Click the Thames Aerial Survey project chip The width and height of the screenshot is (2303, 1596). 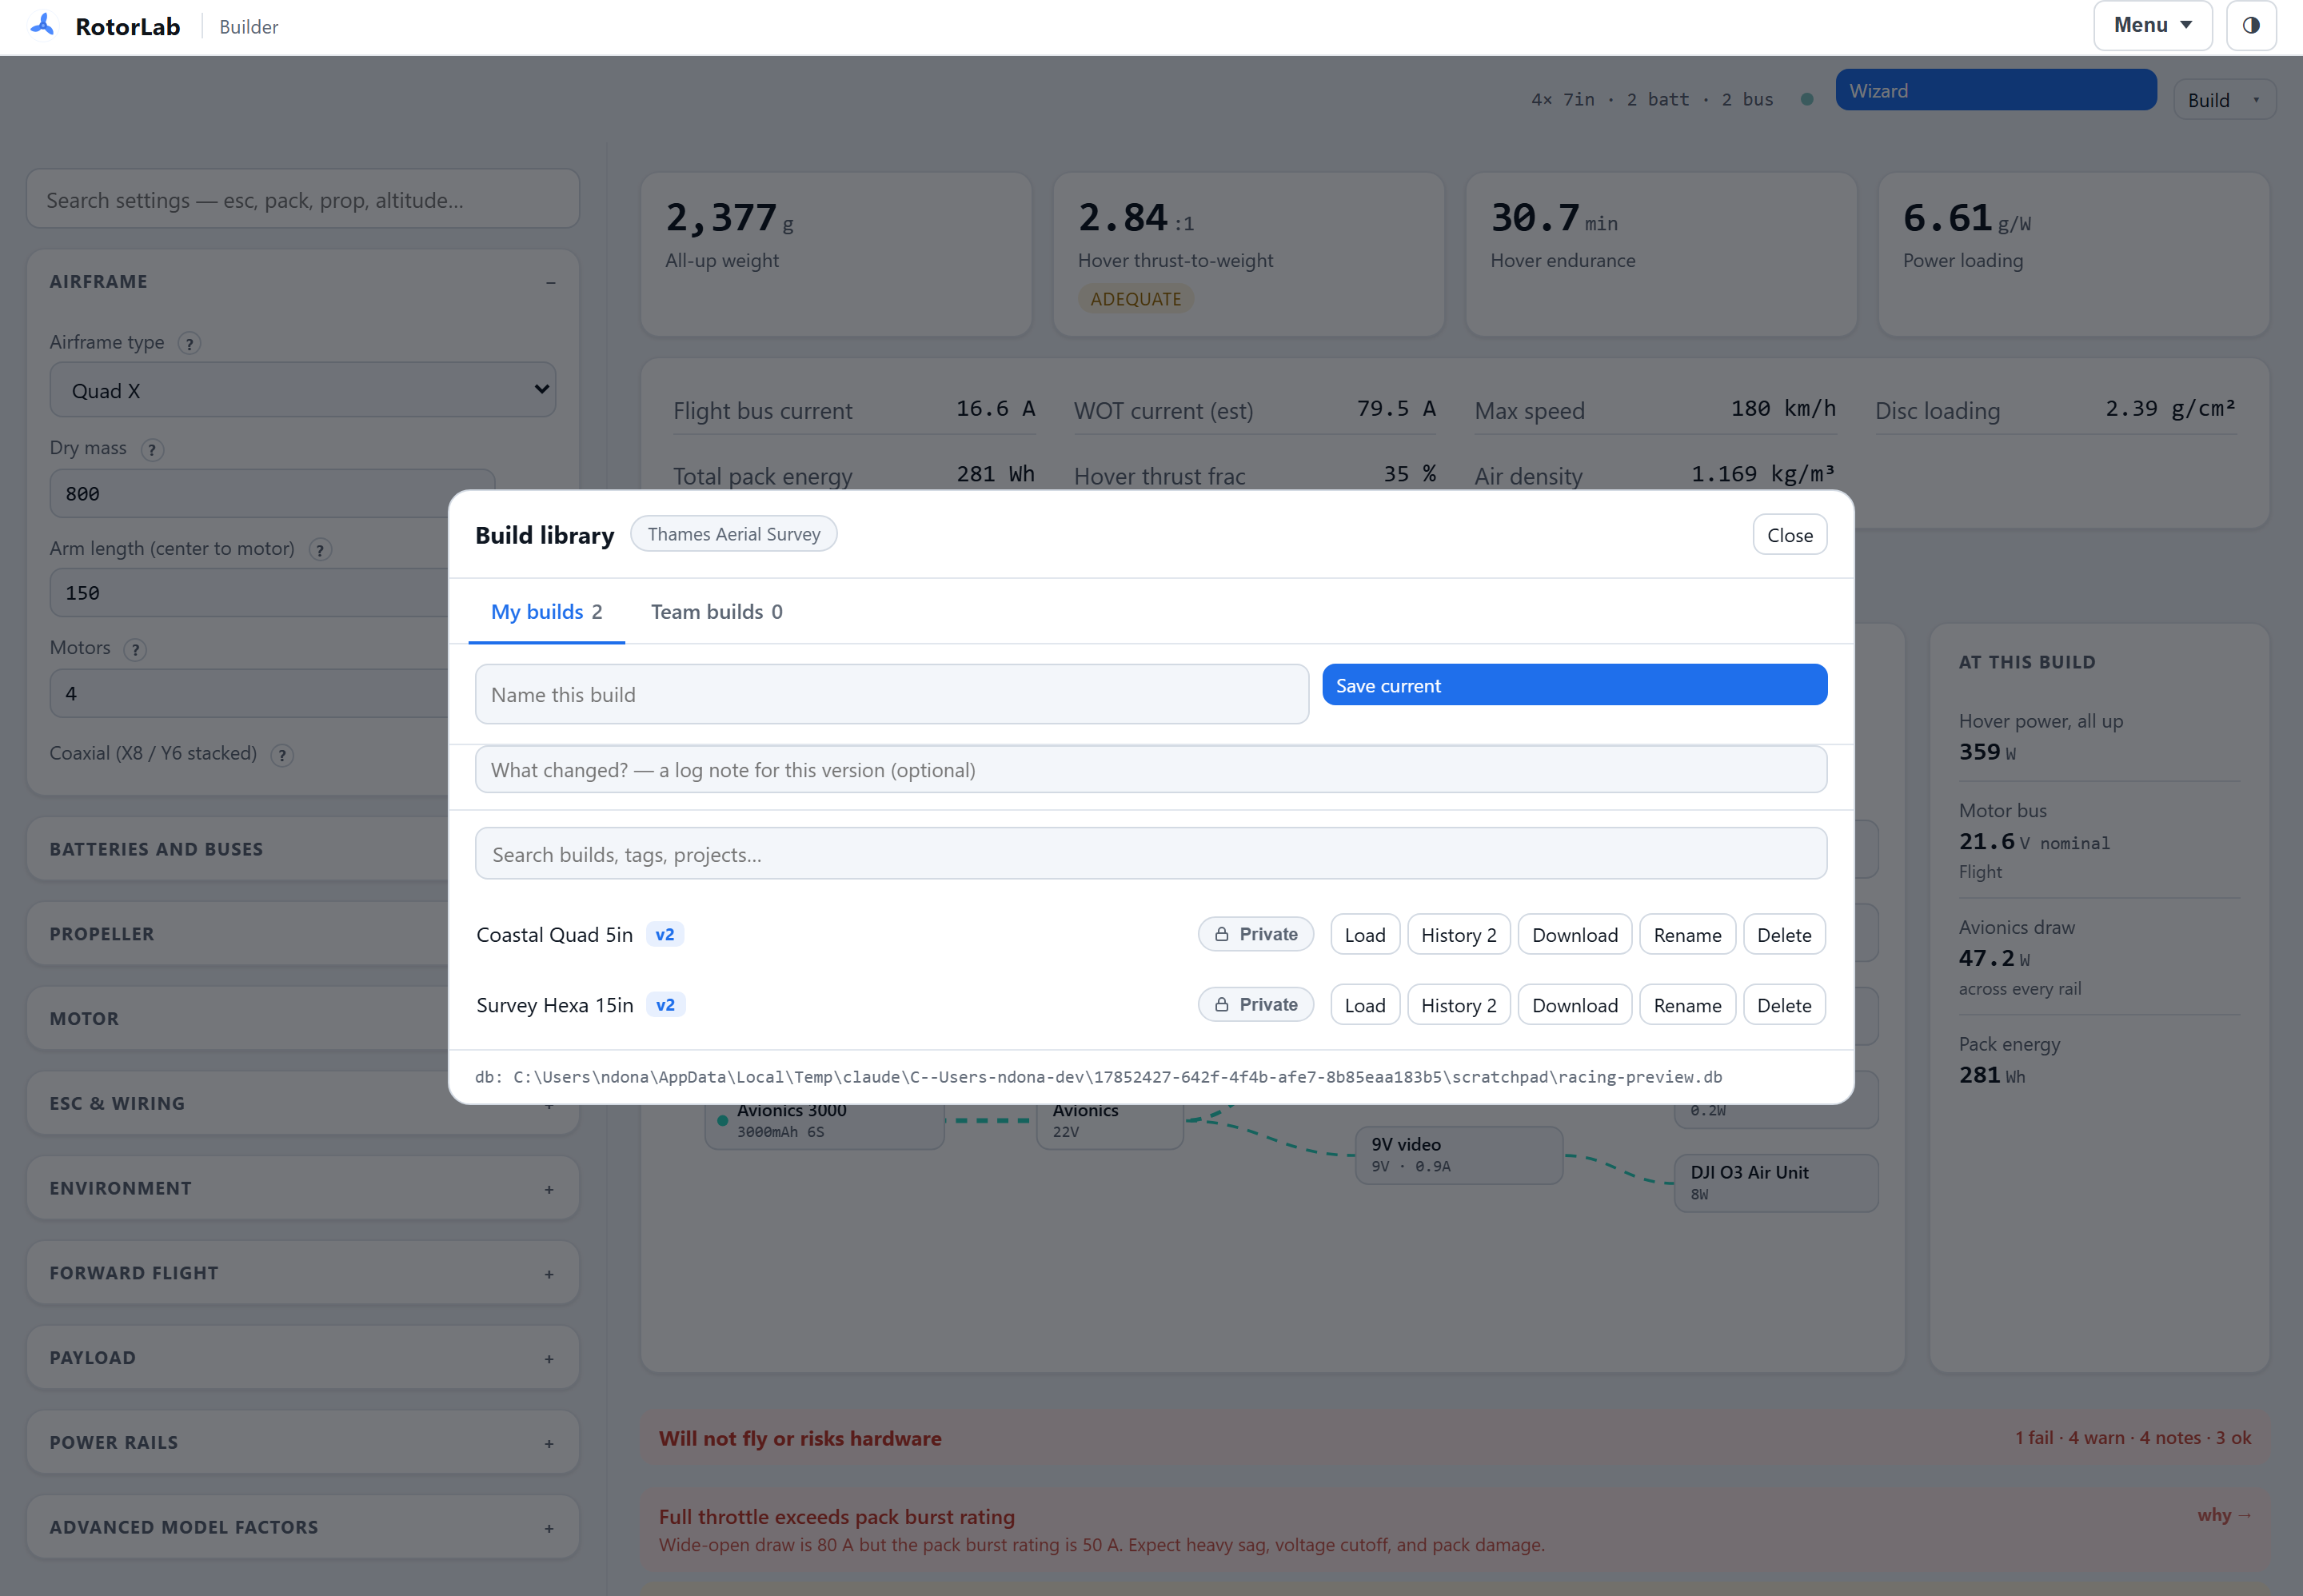point(734,534)
